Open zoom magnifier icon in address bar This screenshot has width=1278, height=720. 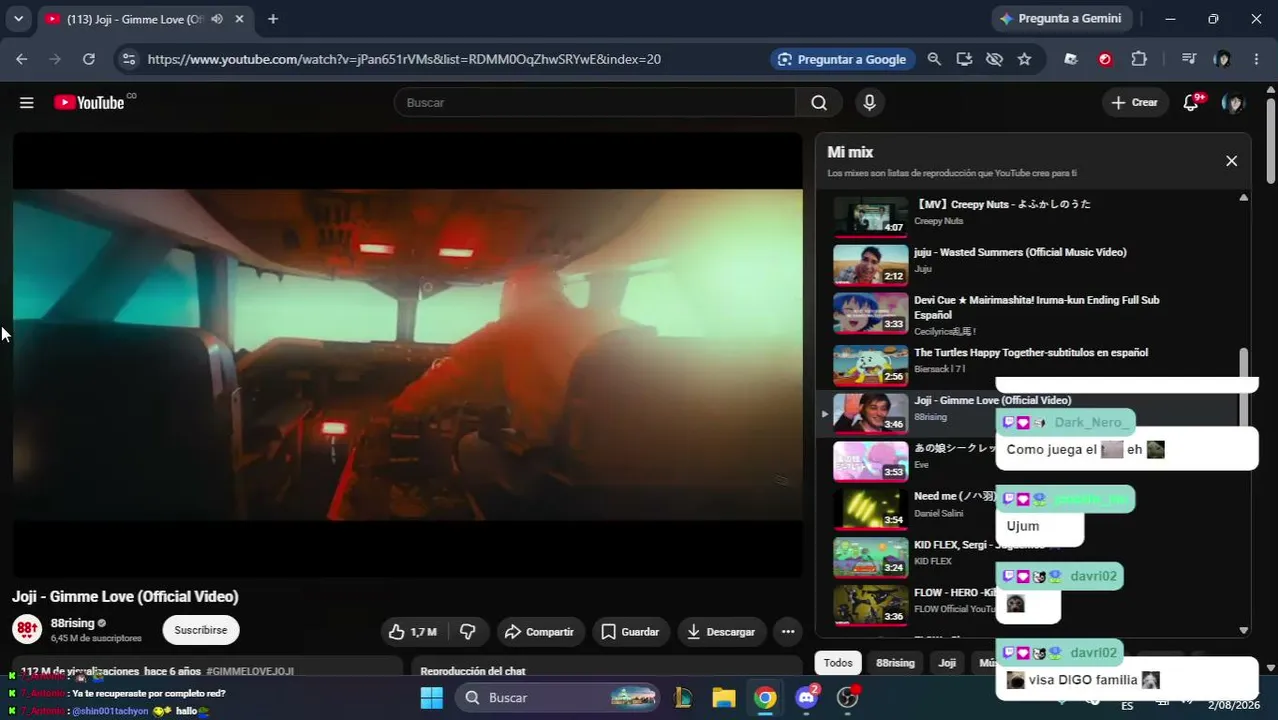click(x=934, y=59)
